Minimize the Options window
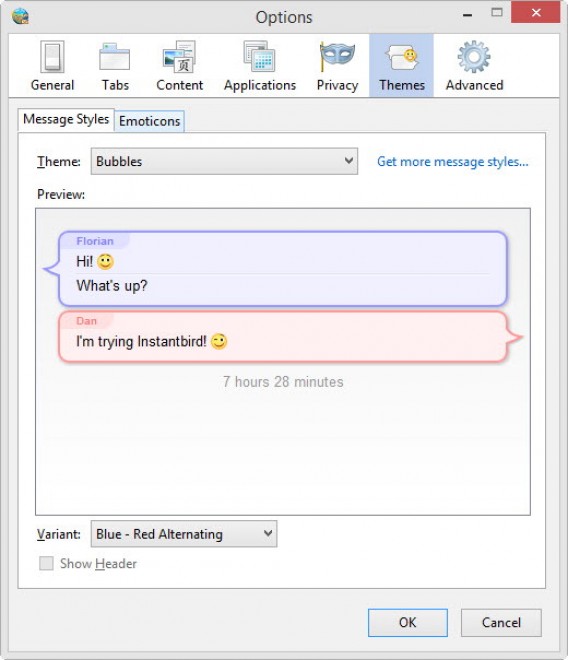568x660 pixels. click(x=467, y=15)
